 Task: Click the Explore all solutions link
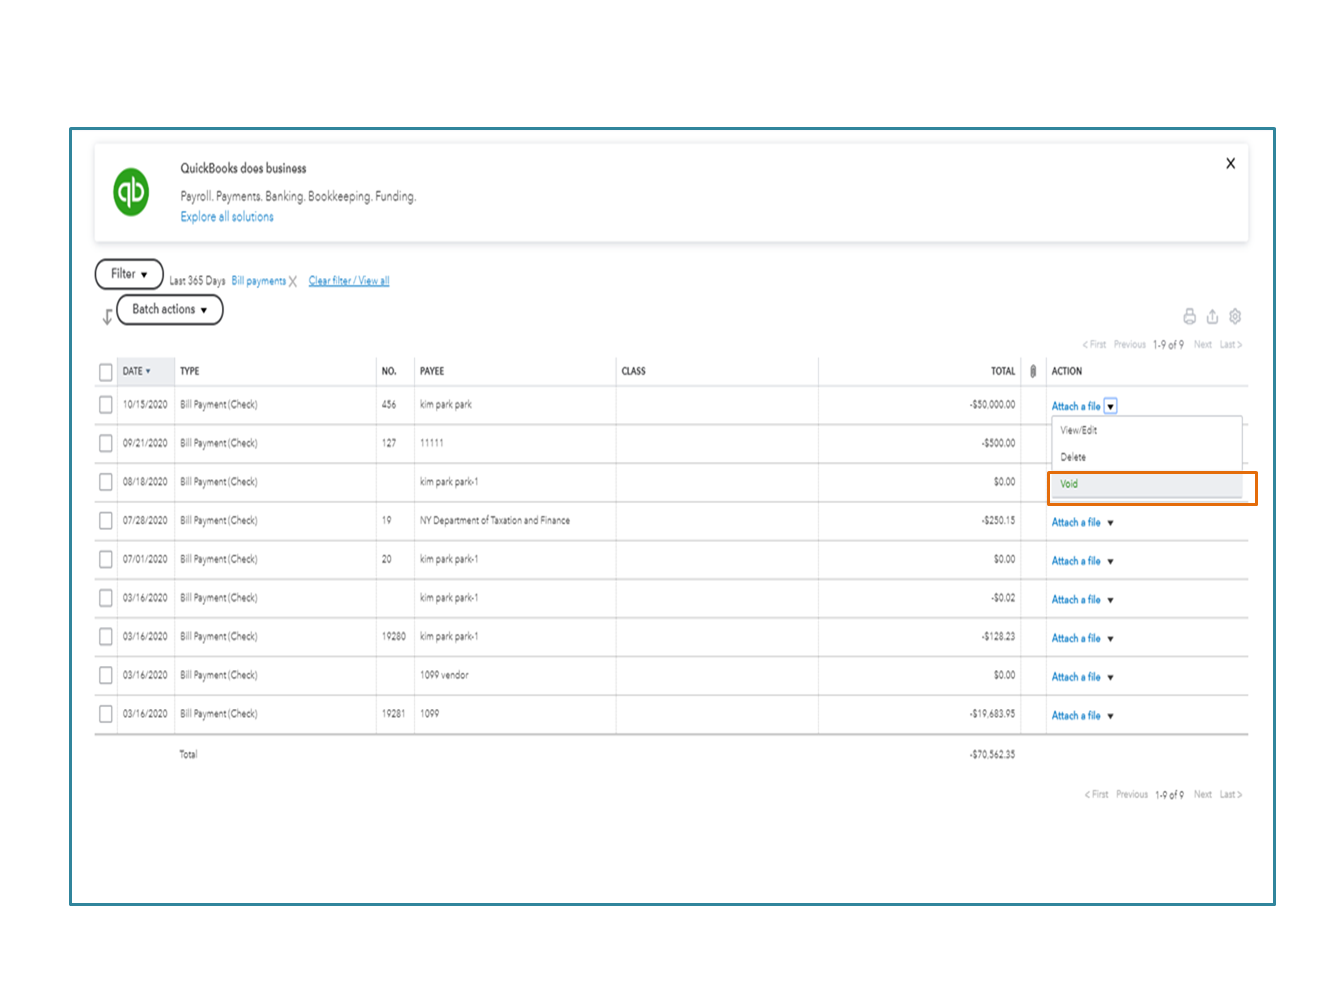pyautogui.click(x=227, y=217)
